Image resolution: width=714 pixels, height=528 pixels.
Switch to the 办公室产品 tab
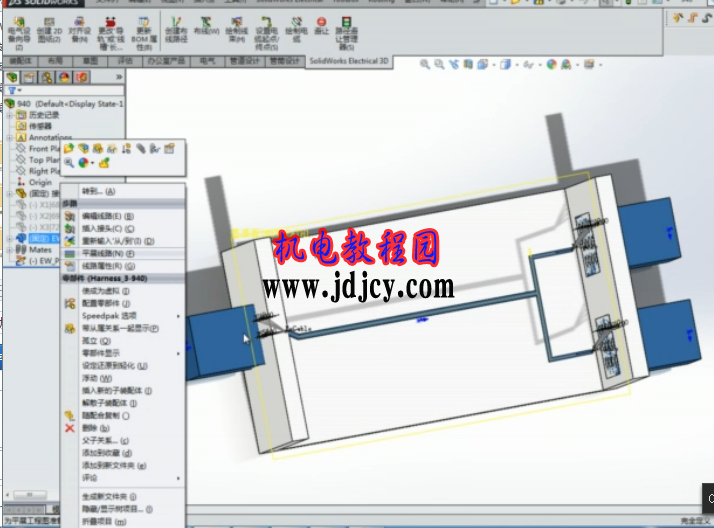pos(167,61)
